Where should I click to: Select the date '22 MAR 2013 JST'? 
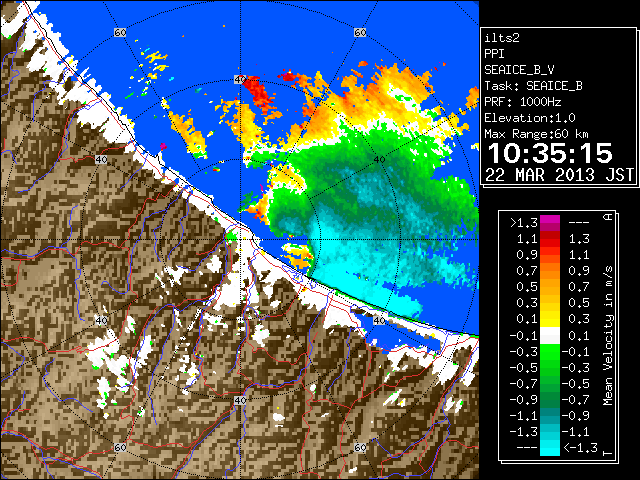point(559,175)
